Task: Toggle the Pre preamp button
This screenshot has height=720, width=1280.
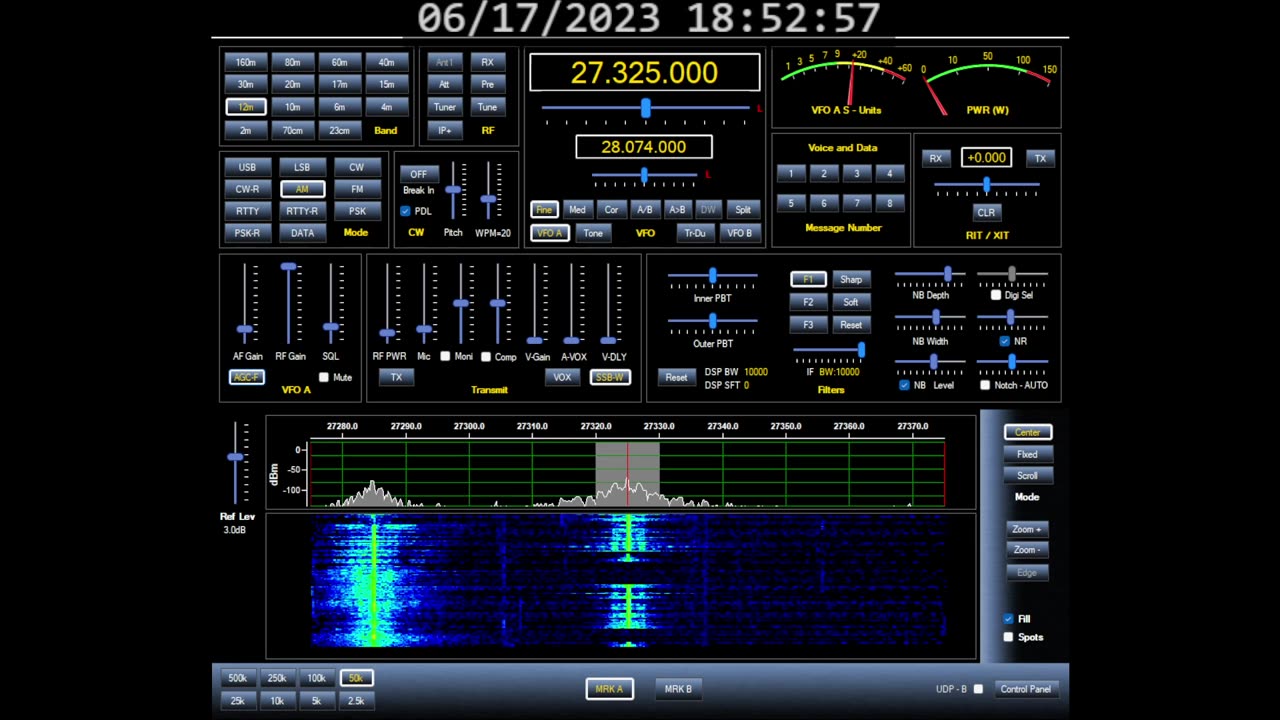Action: (487, 84)
